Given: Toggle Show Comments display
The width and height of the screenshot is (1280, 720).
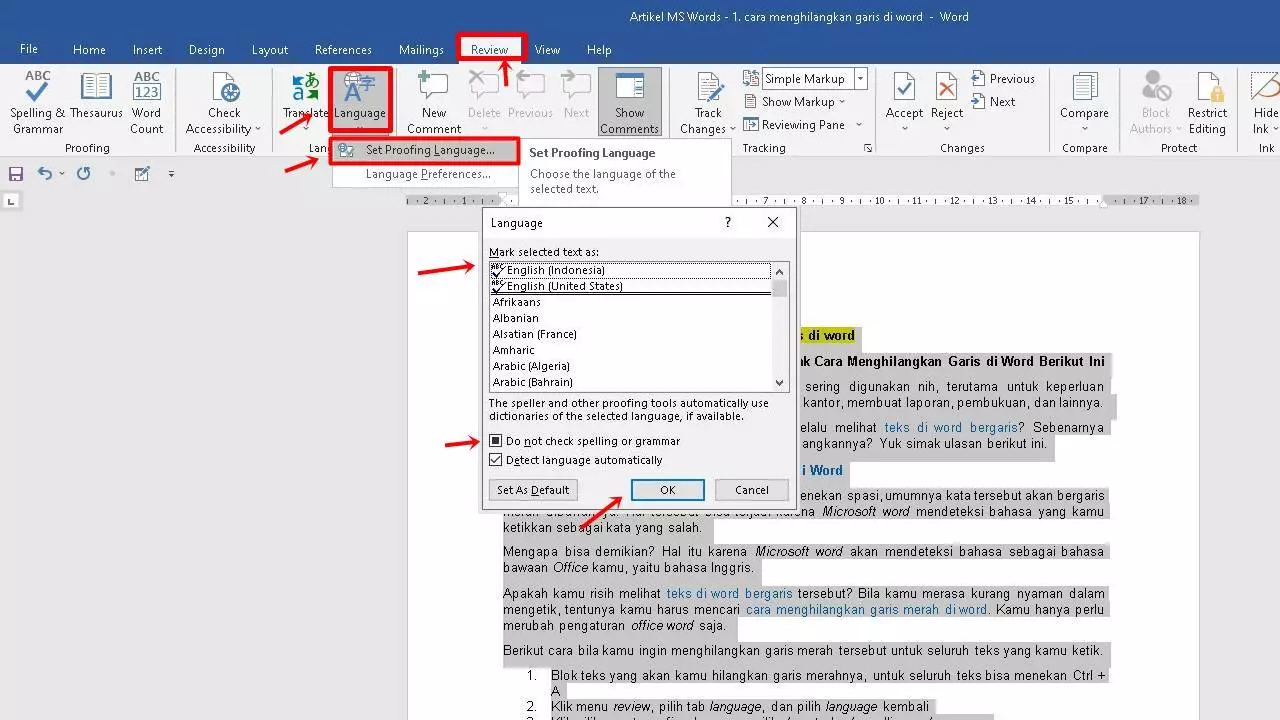Looking at the screenshot, I should [629, 100].
